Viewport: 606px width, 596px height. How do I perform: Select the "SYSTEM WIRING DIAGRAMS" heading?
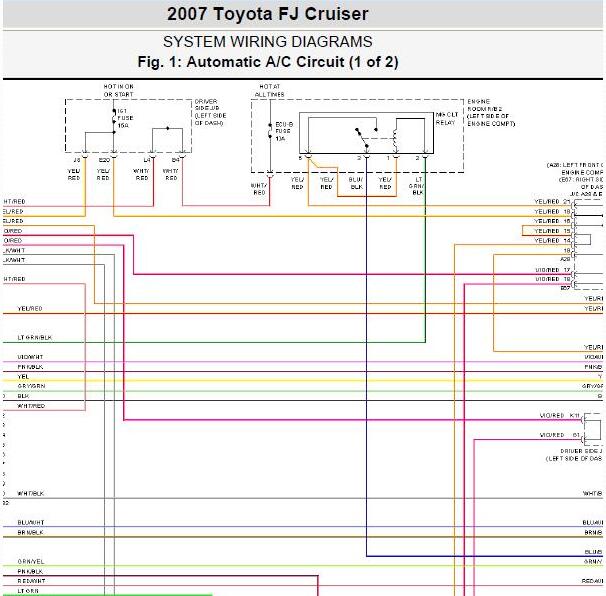(x=267, y=42)
